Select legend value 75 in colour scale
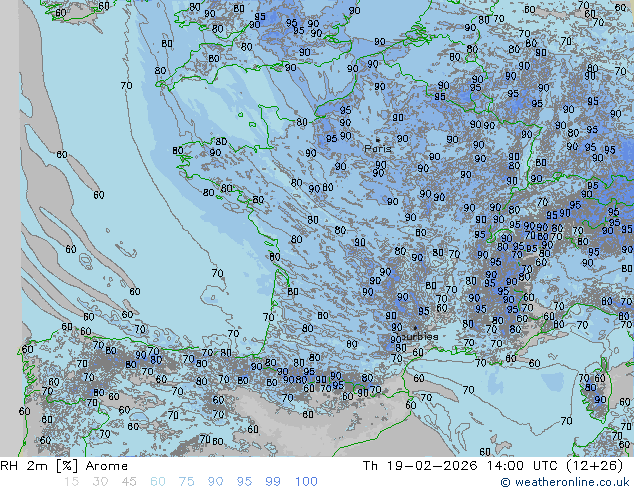Viewport: 634px width, 490px height. (186, 482)
